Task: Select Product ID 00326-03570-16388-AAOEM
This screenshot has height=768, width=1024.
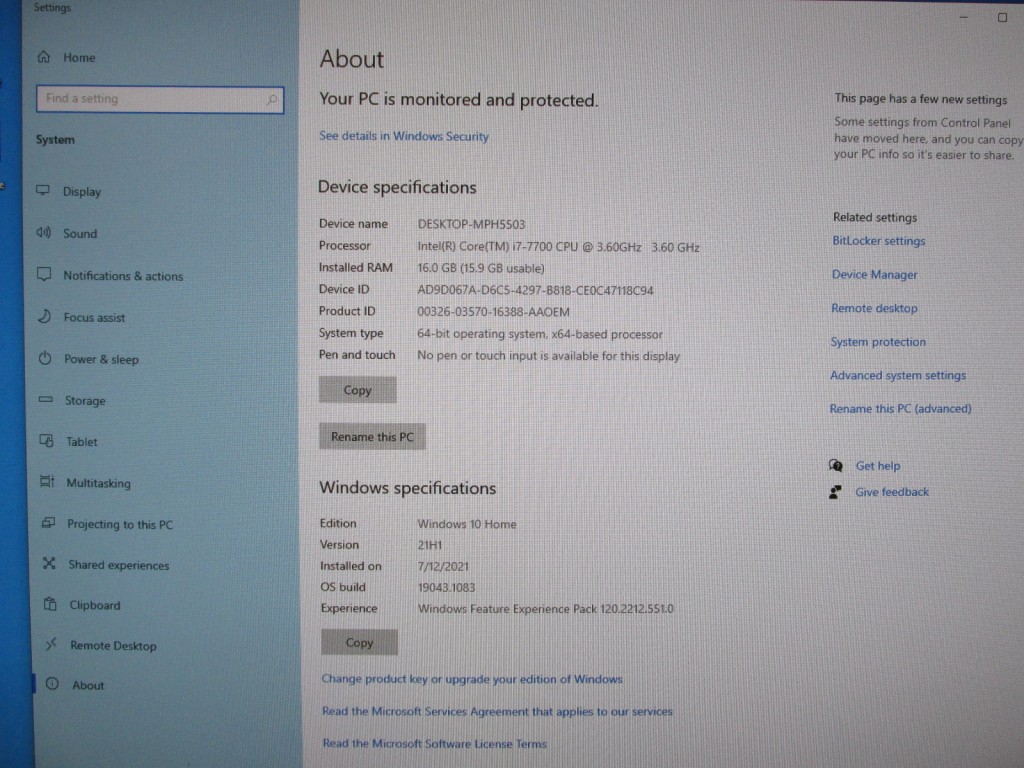Action: (x=493, y=312)
